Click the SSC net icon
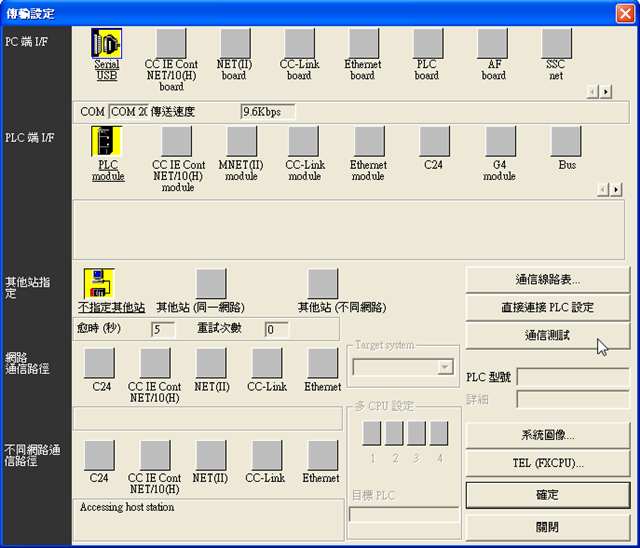Viewport: 640px width, 548px height. click(x=555, y=44)
